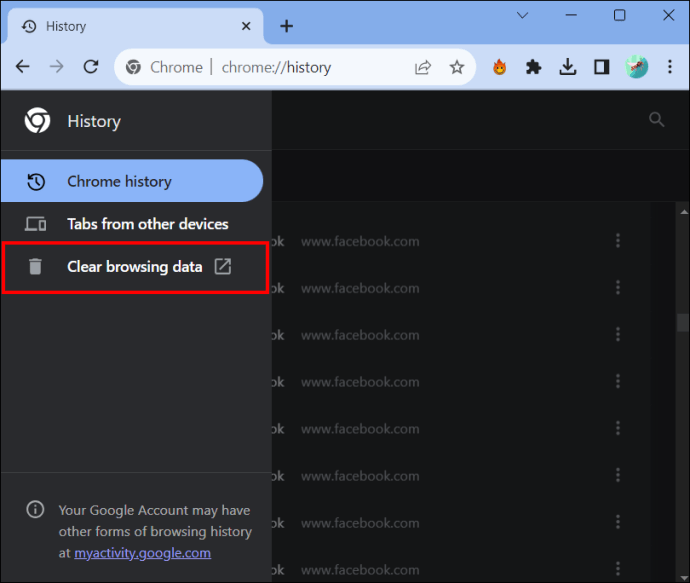
Task: Open the flame-fox extension icon
Action: [x=499, y=67]
